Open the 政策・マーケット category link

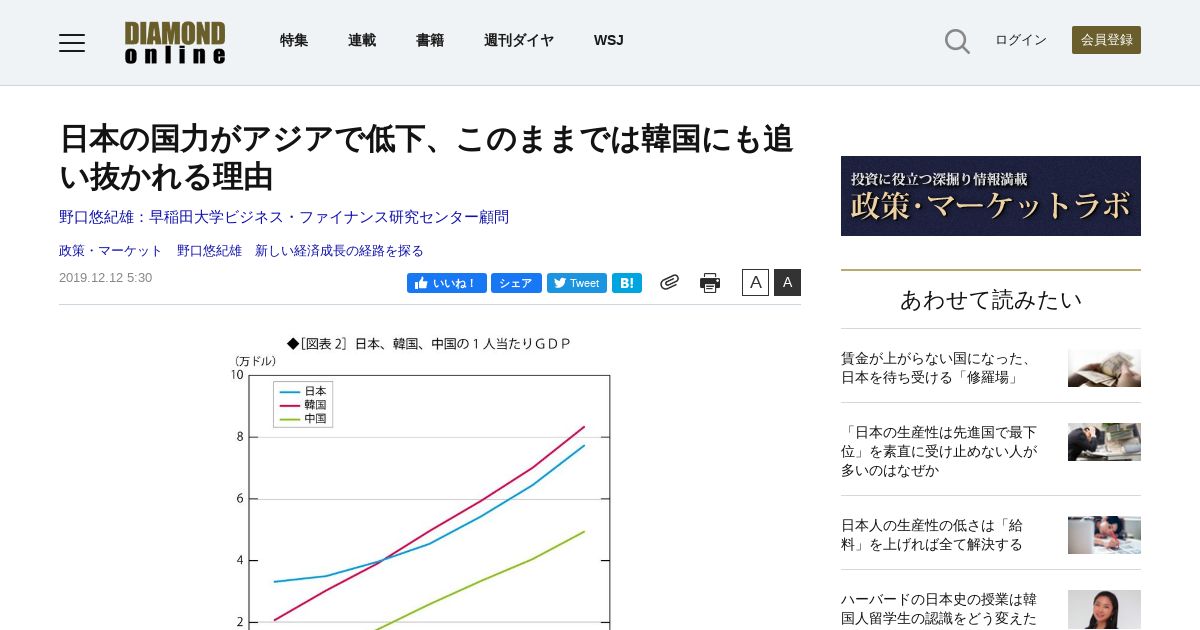pyautogui.click(x=111, y=251)
